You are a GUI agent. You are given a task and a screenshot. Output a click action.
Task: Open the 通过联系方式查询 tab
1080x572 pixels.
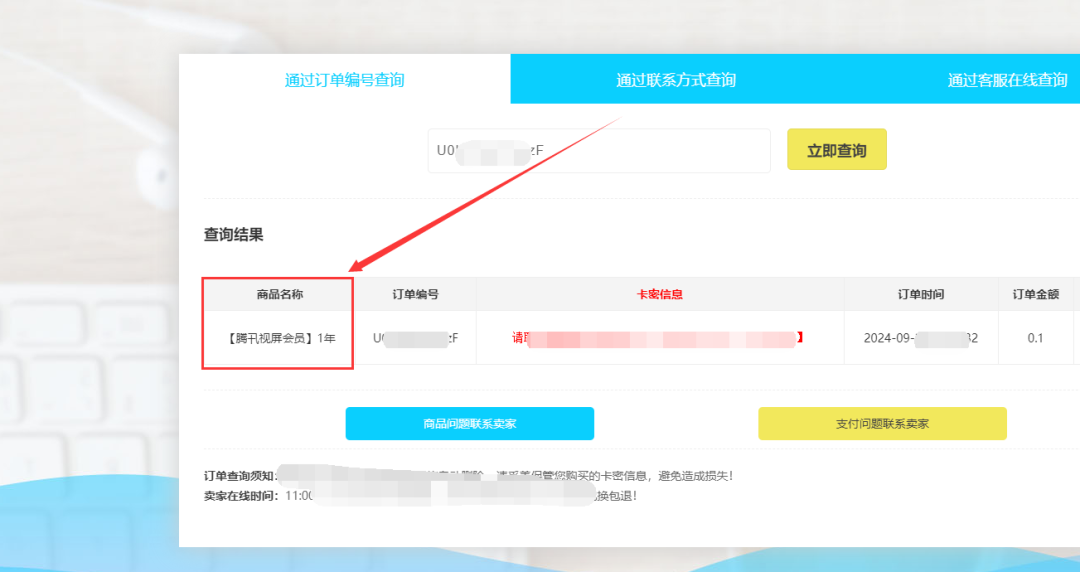676,80
